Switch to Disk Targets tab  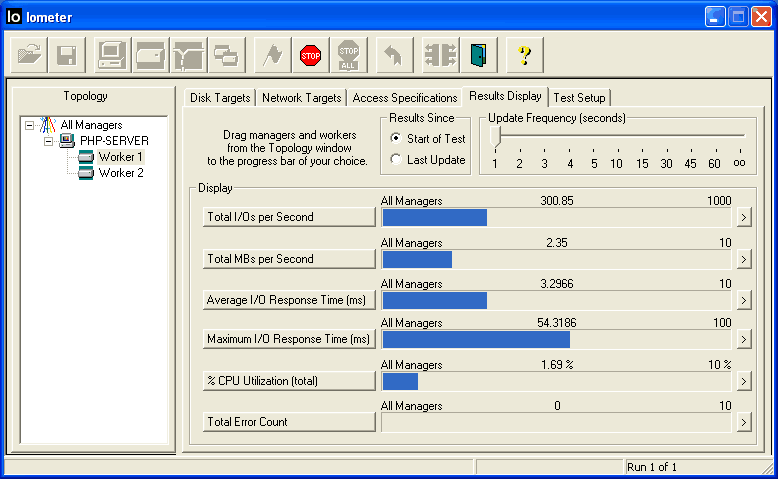(x=220, y=98)
